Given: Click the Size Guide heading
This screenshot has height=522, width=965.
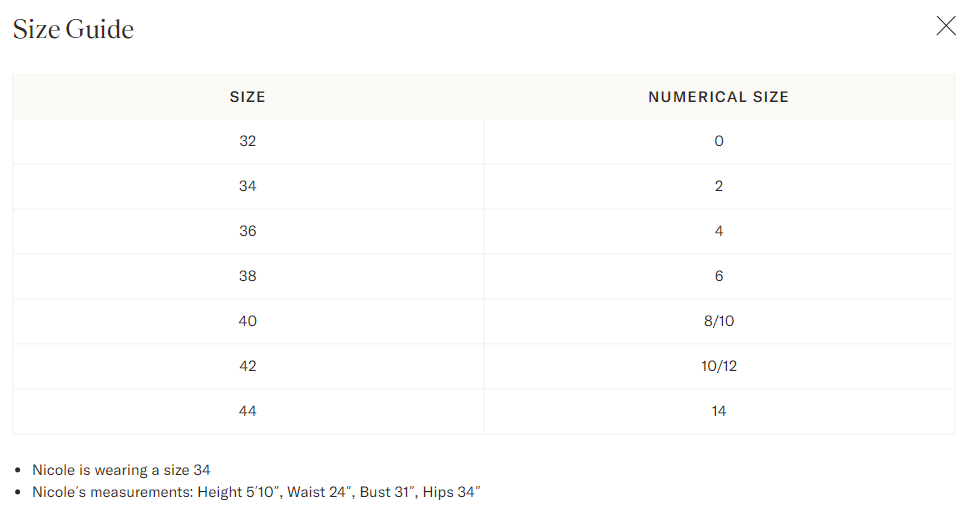Looking at the screenshot, I should [73, 29].
